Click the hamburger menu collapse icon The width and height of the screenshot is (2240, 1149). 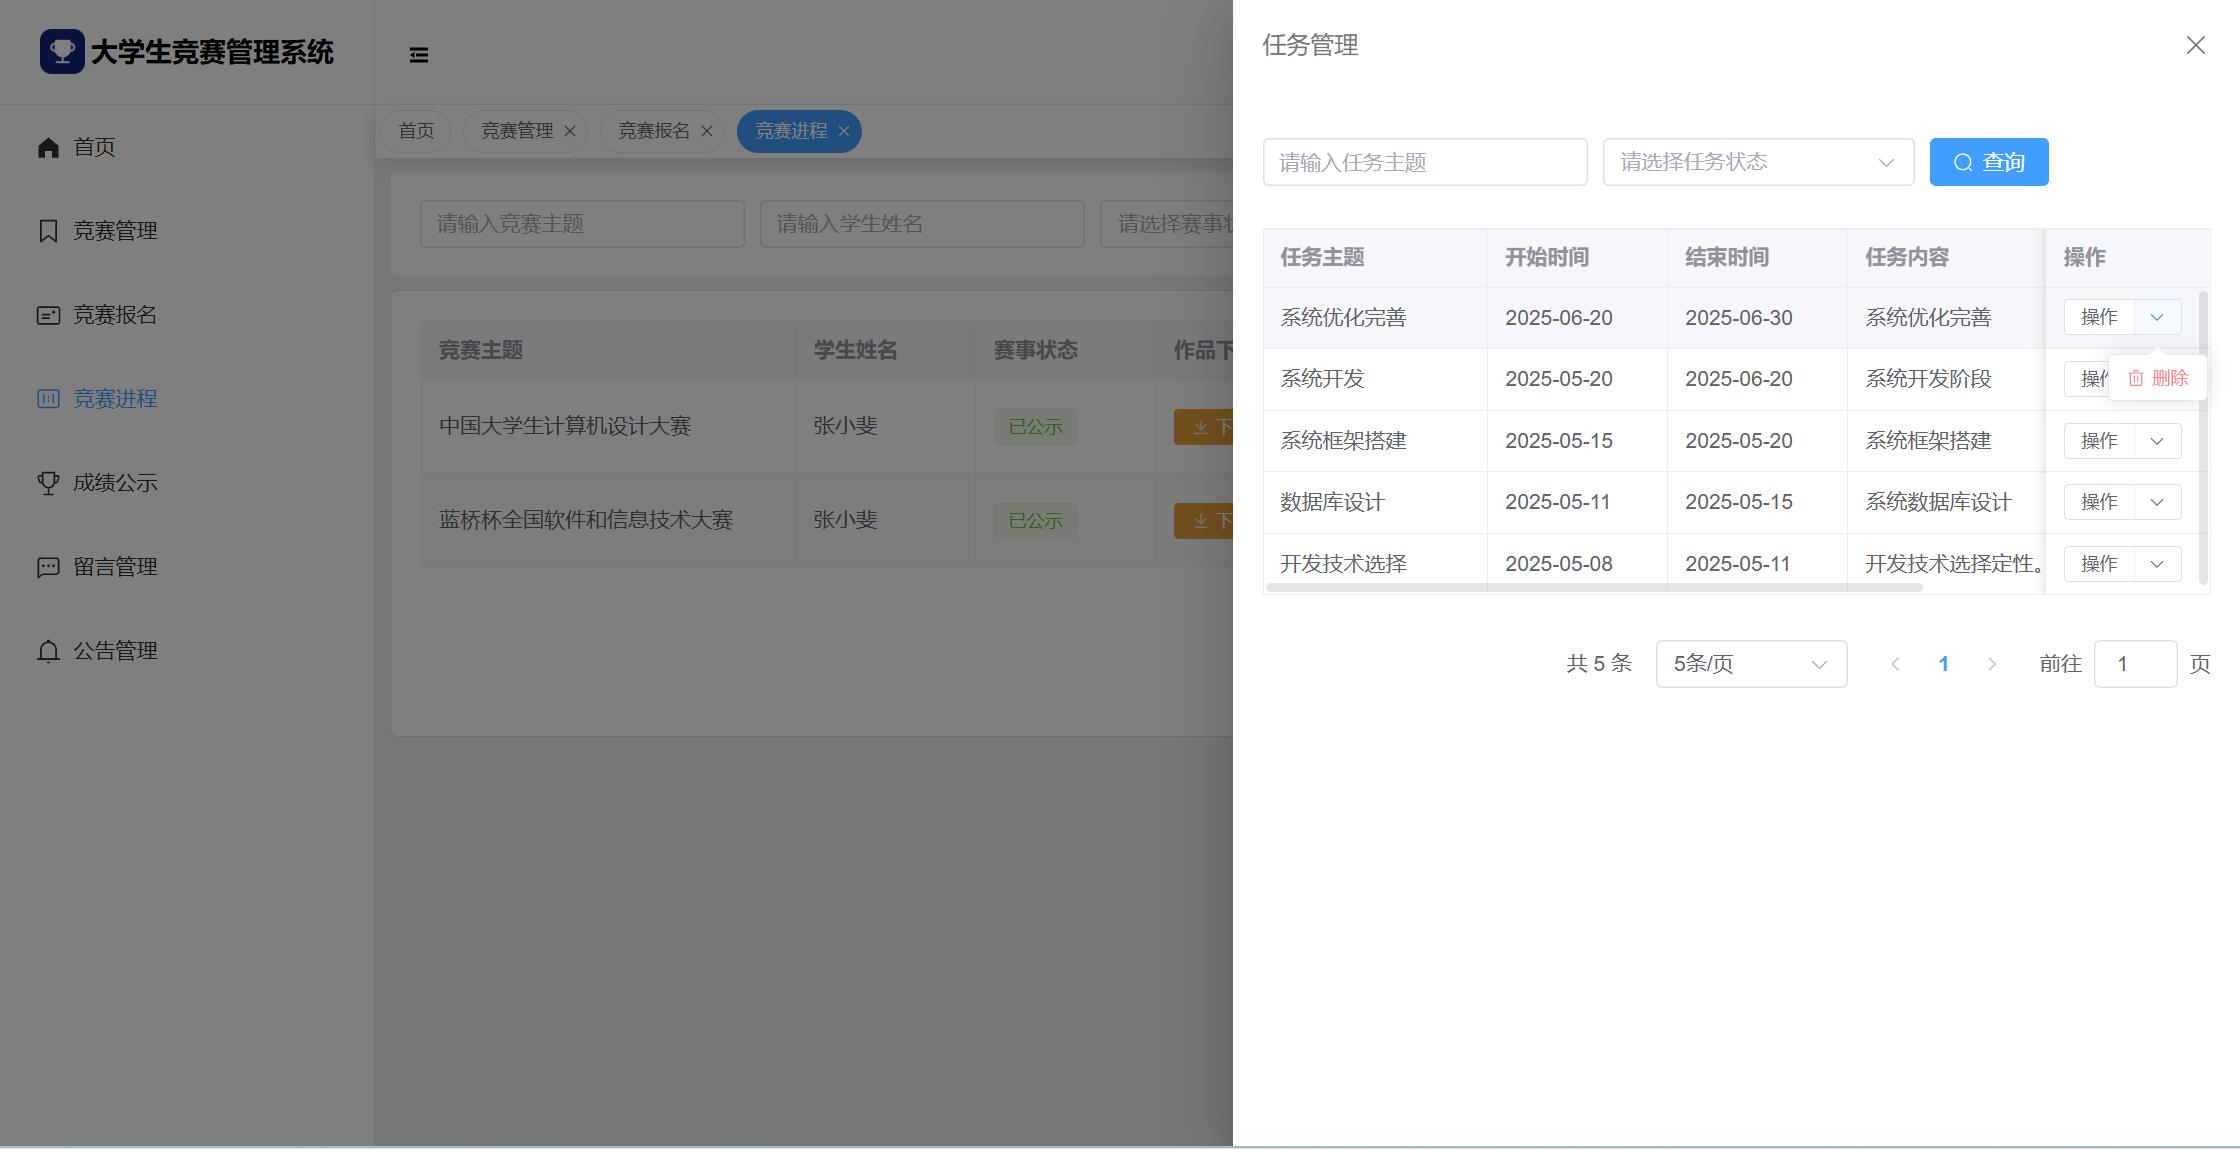coord(419,55)
